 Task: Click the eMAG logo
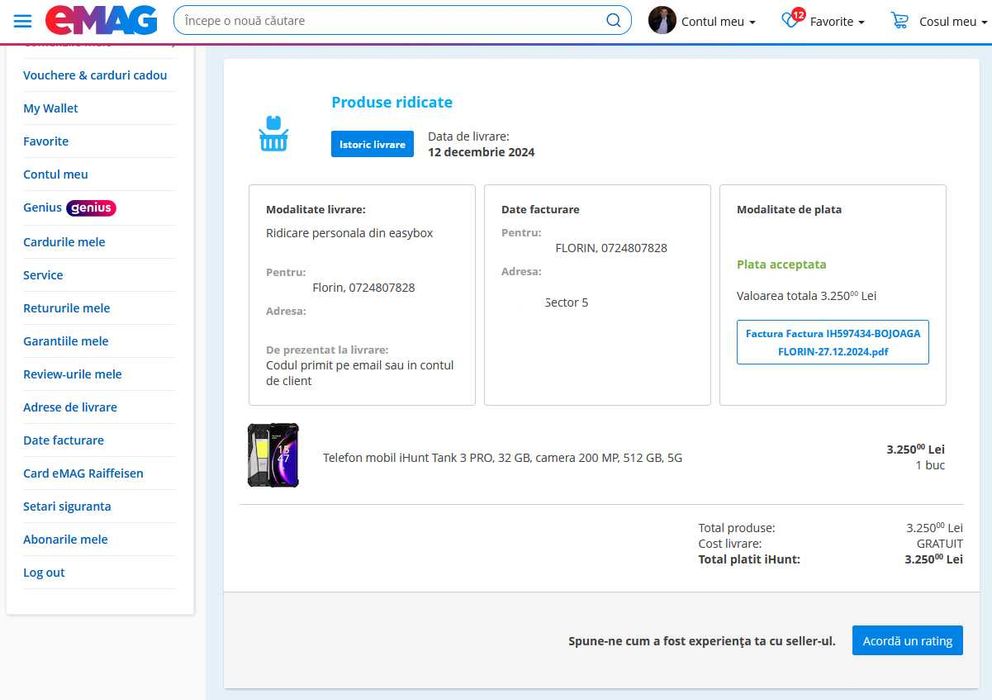point(101,20)
